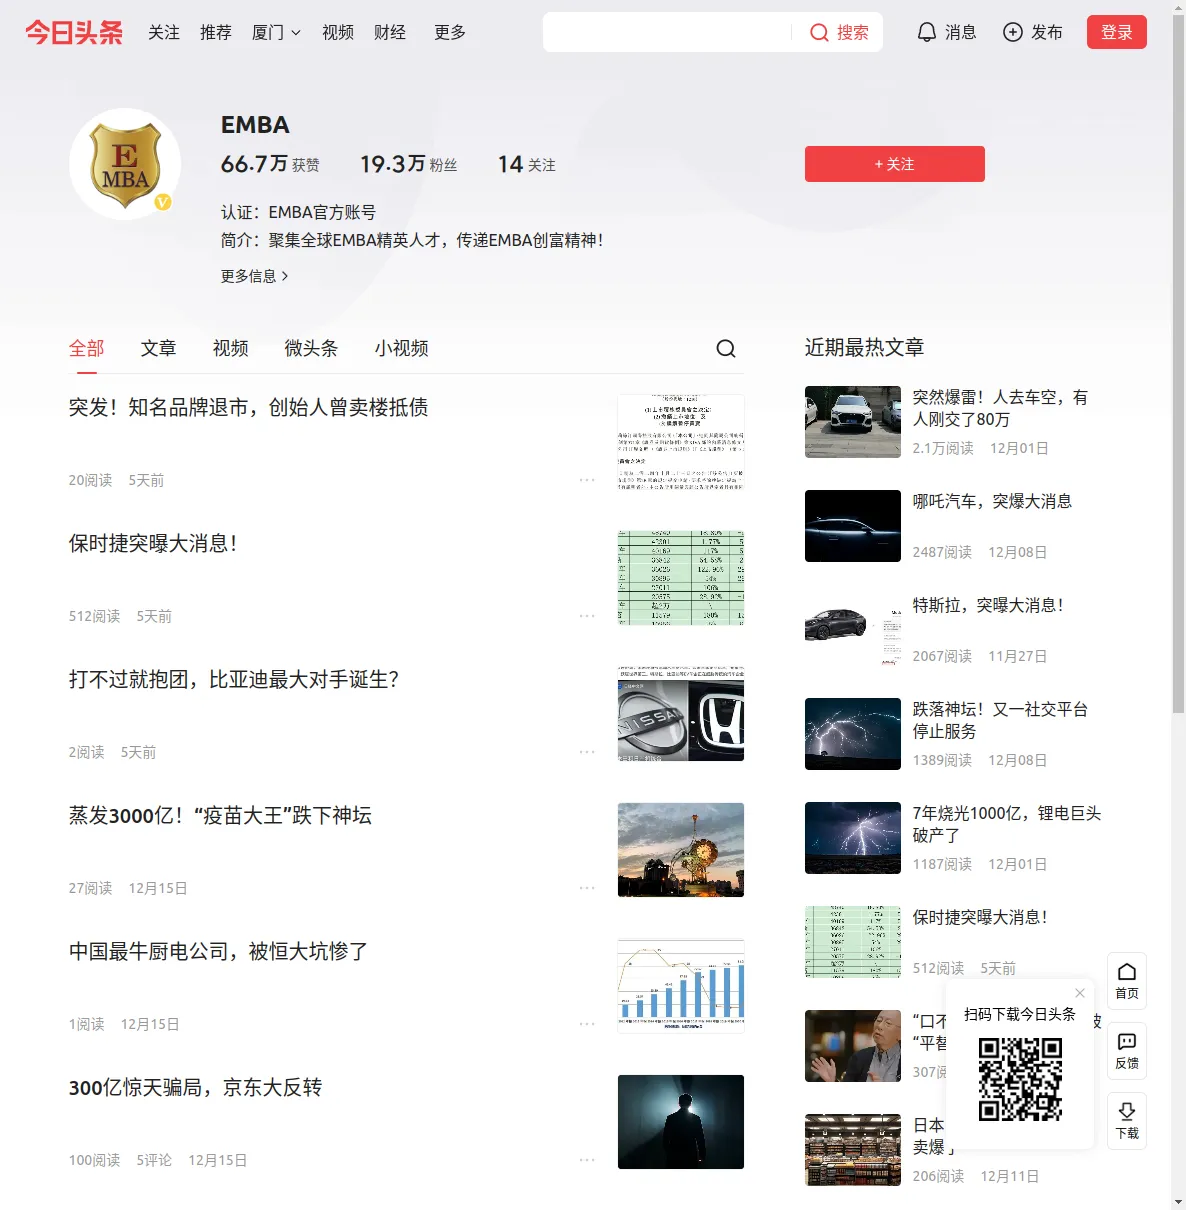Go to 首页 via floating home icon

pos(1127,981)
